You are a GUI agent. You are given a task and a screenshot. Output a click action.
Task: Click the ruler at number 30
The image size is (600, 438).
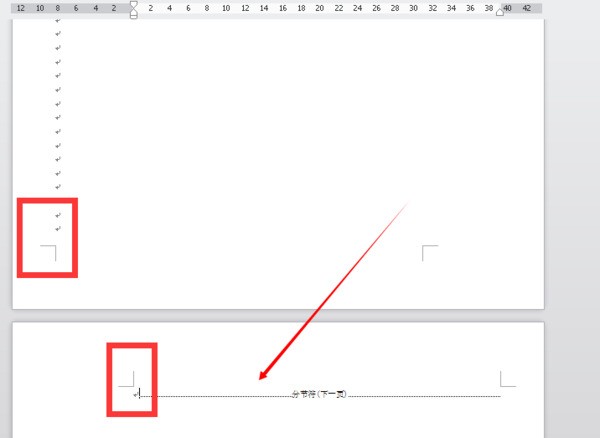coord(413,8)
